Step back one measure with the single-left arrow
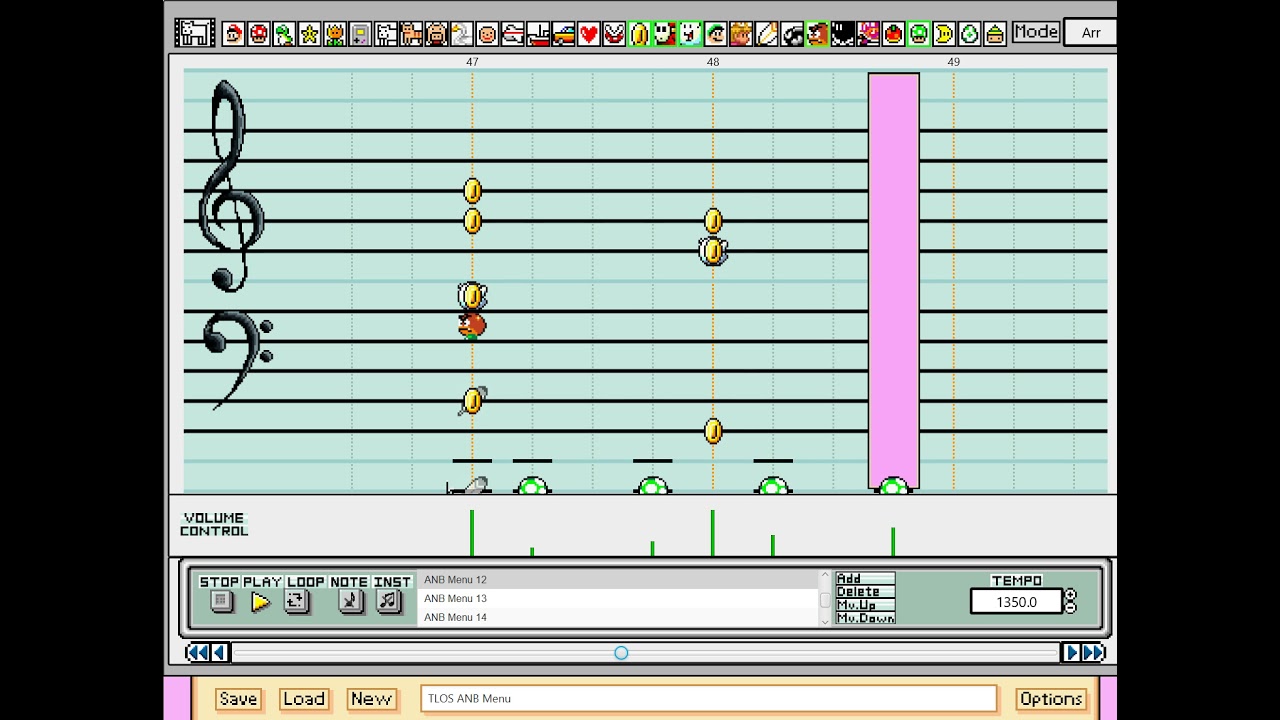This screenshot has height=720, width=1280. (220, 653)
